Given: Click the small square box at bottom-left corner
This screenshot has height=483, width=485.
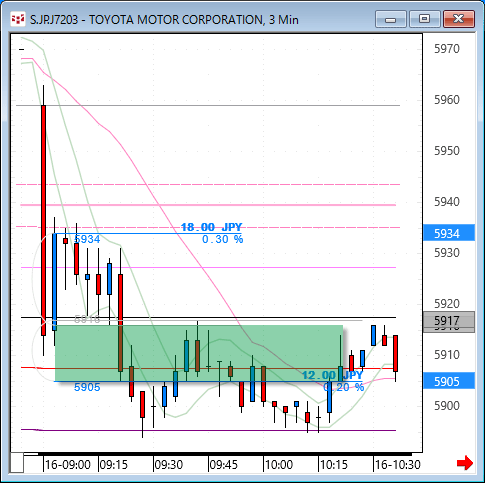Looking at the screenshot, I should pyautogui.click(x=17, y=463).
